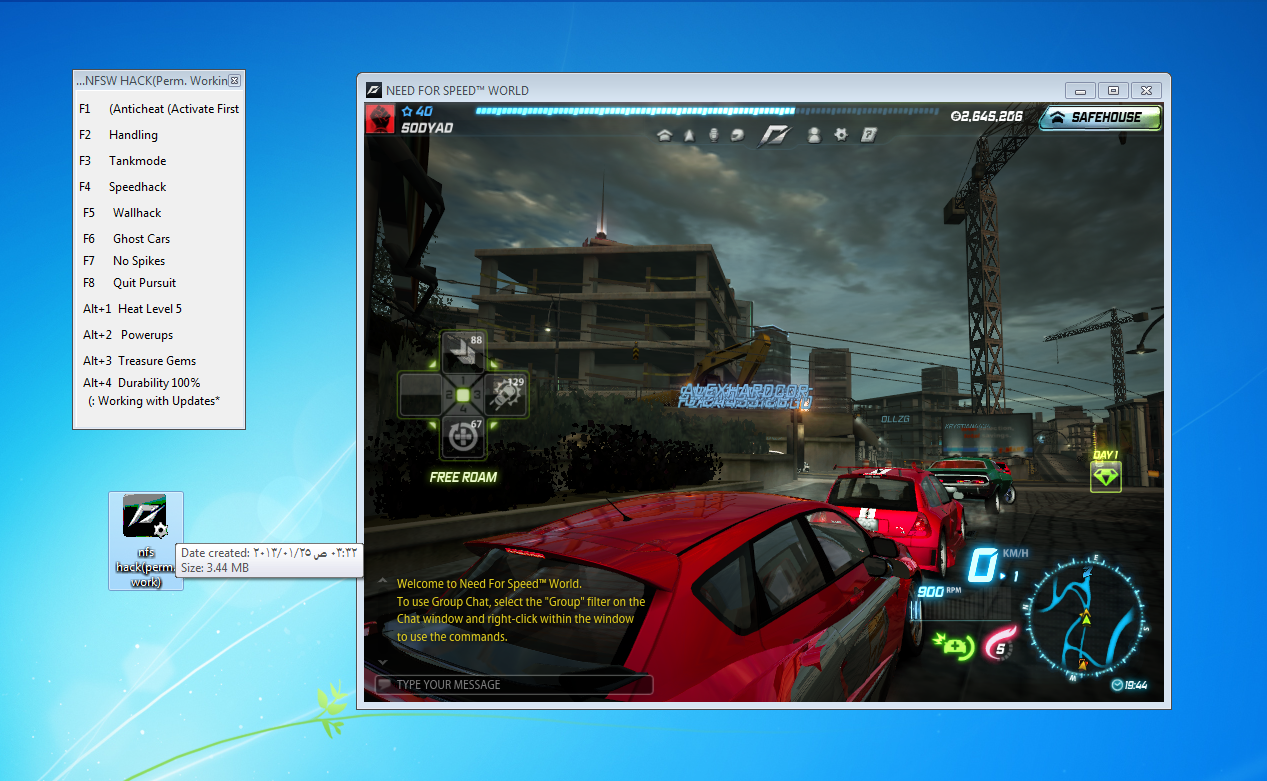Image resolution: width=1267 pixels, height=781 pixels.
Task: Minimize the Need for Speed World window
Action: [x=1080, y=90]
